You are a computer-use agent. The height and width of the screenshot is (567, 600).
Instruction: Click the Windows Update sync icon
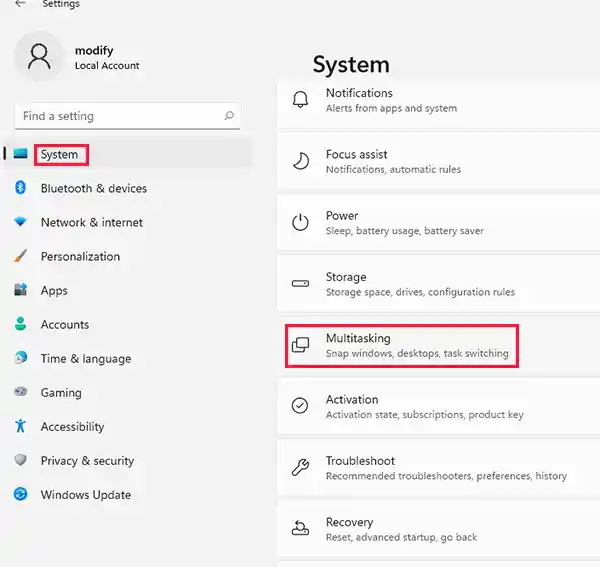(x=20, y=494)
